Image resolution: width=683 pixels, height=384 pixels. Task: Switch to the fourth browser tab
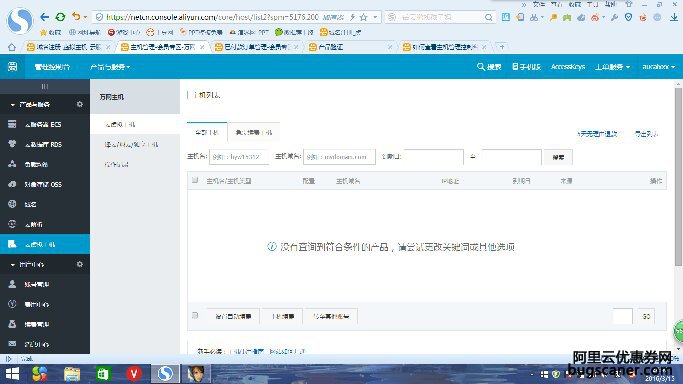[x=351, y=47]
